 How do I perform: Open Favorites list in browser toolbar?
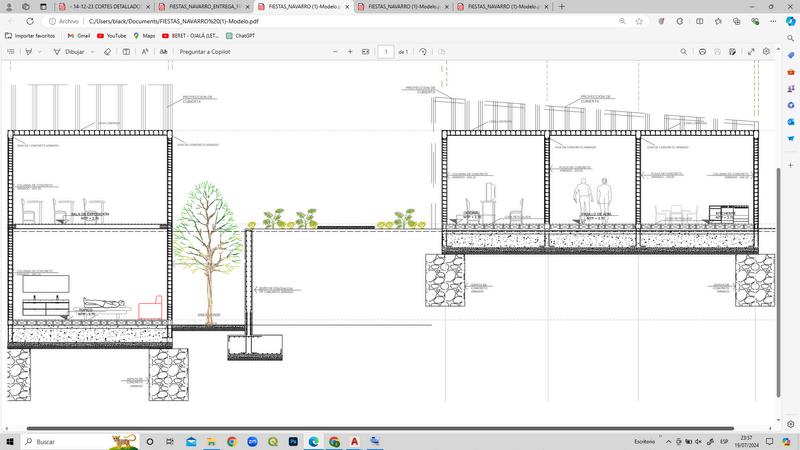click(718, 21)
